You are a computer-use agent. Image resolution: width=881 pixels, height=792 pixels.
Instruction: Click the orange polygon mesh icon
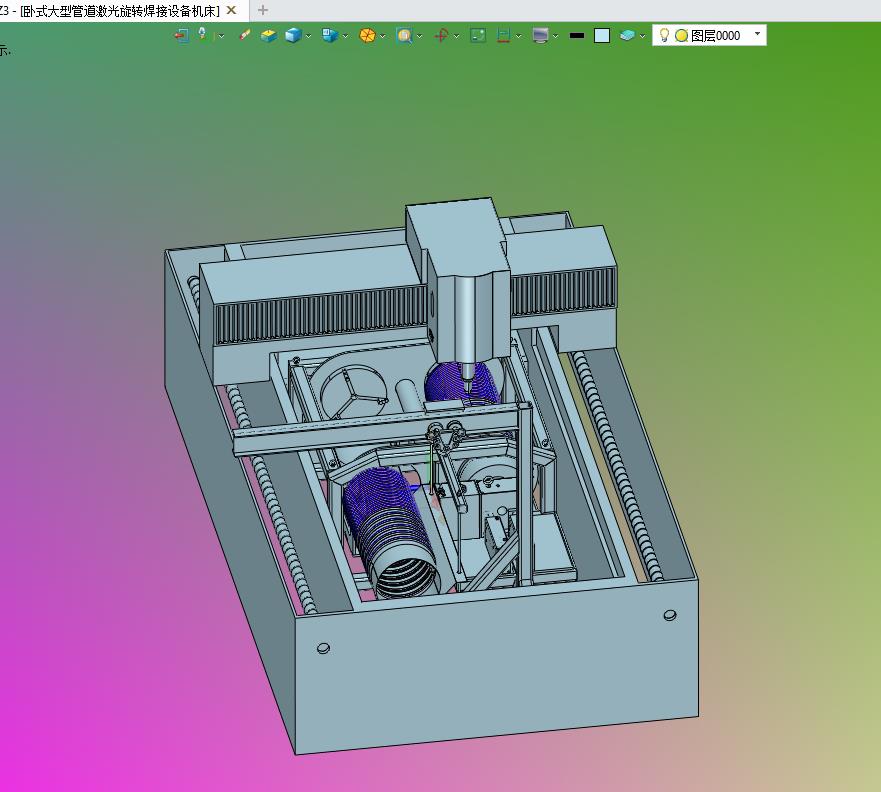pyautogui.click(x=367, y=35)
